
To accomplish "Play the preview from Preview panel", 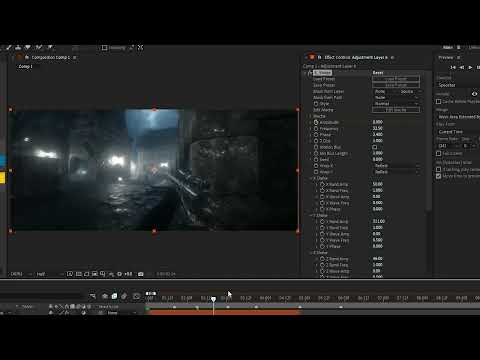I will click(470, 67).
